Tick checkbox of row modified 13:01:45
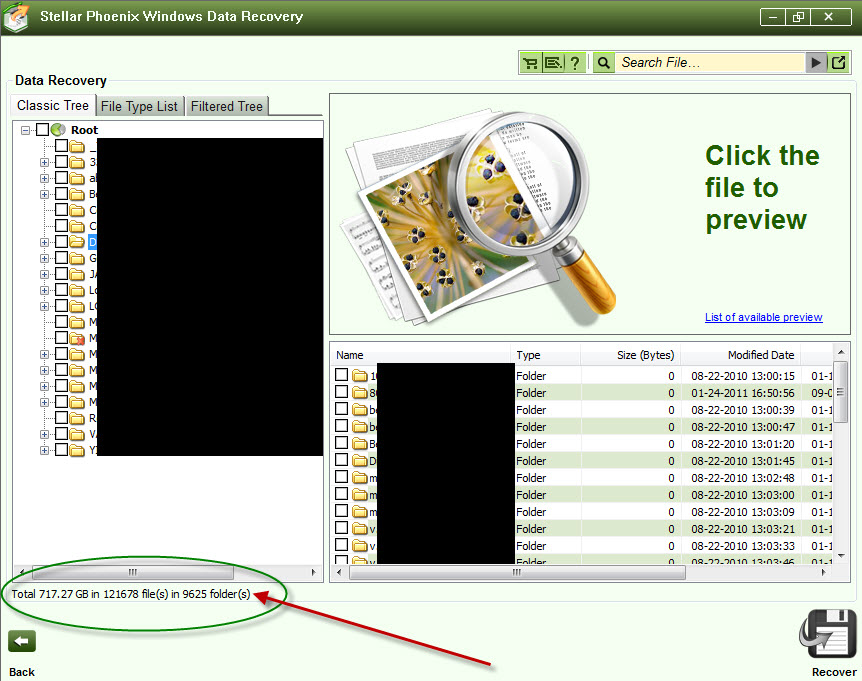The height and width of the screenshot is (681, 862). [x=341, y=459]
